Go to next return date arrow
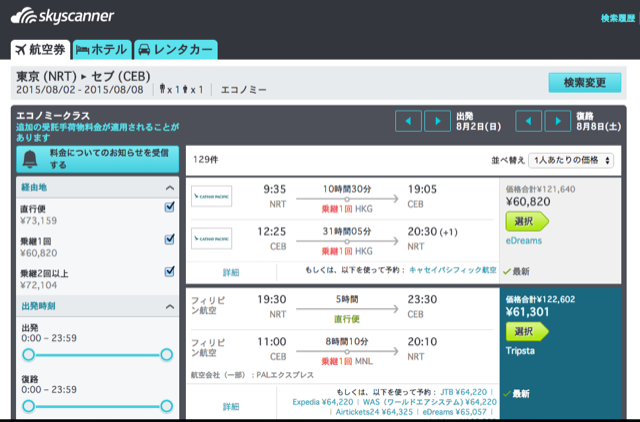Screen dimensions: 640x422 pyautogui.click(x=558, y=121)
